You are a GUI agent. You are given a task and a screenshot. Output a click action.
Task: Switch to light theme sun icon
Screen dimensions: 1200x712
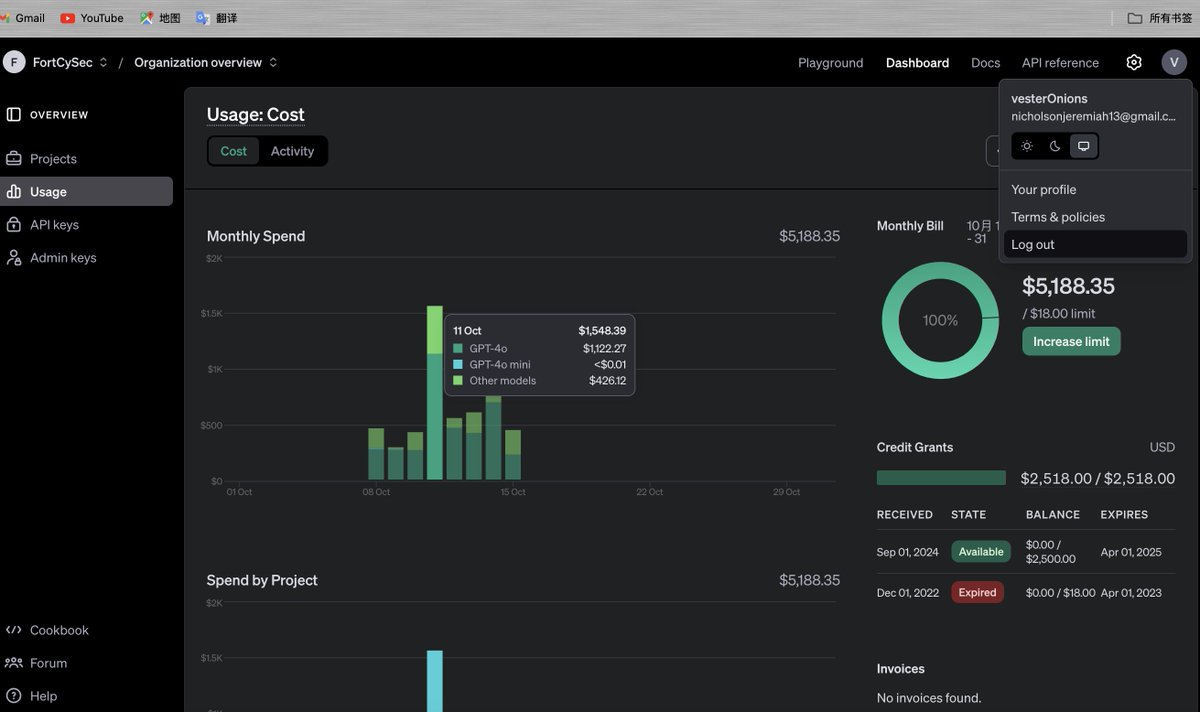pos(1027,146)
